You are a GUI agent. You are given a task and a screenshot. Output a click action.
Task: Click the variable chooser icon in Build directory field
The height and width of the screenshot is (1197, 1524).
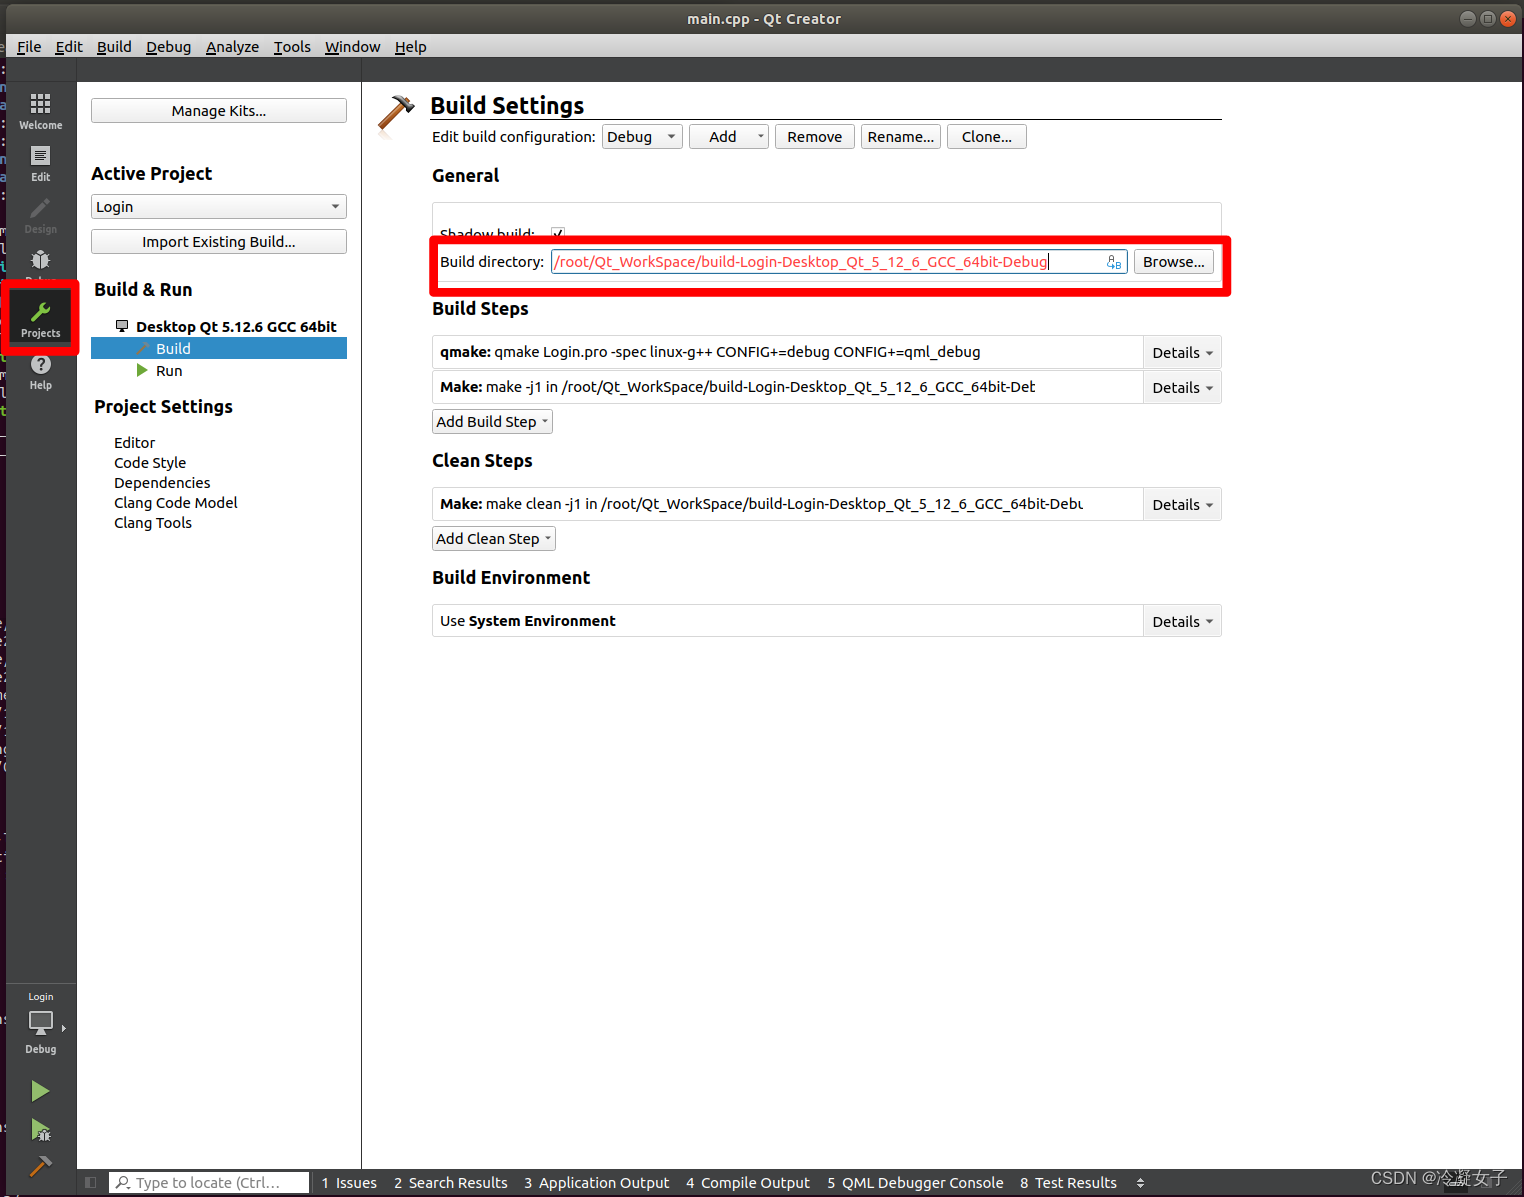pyautogui.click(x=1114, y=262)
